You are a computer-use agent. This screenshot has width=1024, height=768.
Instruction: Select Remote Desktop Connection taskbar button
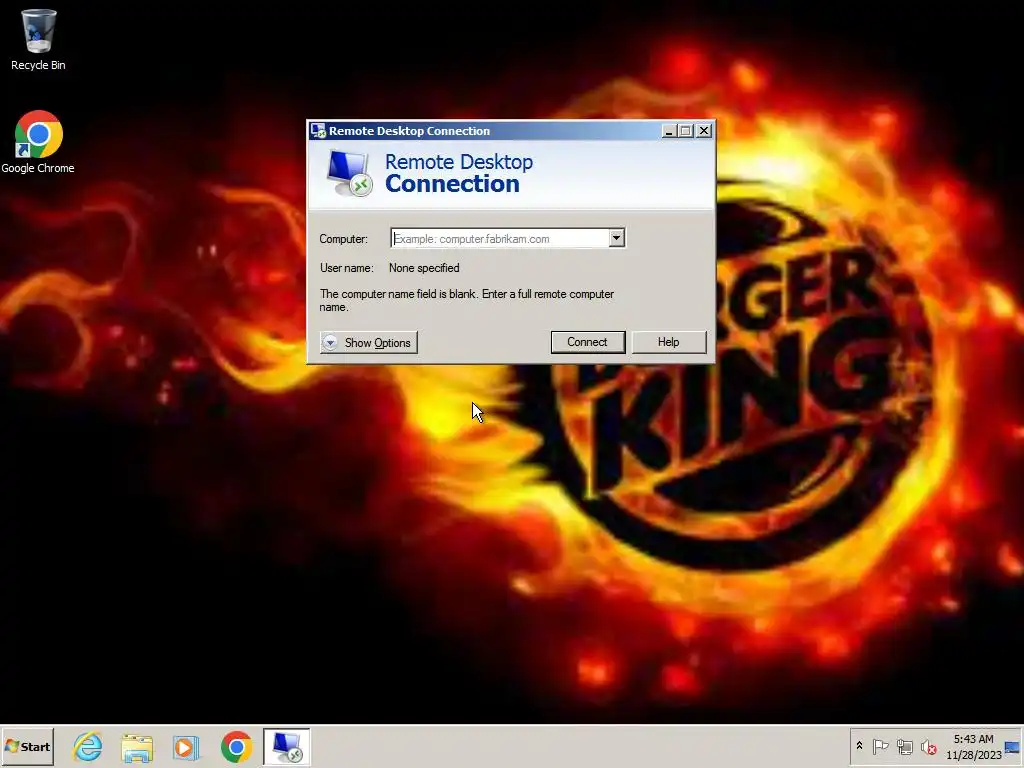[287, 746]
